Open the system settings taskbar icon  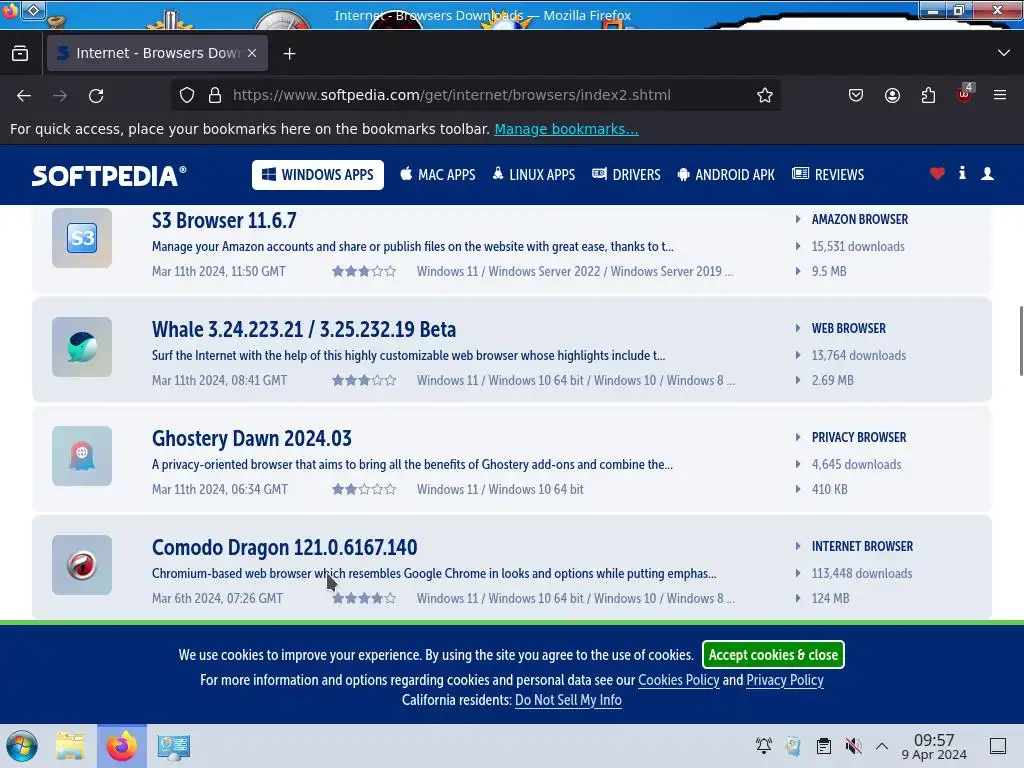pyautogui.click(x=173, y=746)
